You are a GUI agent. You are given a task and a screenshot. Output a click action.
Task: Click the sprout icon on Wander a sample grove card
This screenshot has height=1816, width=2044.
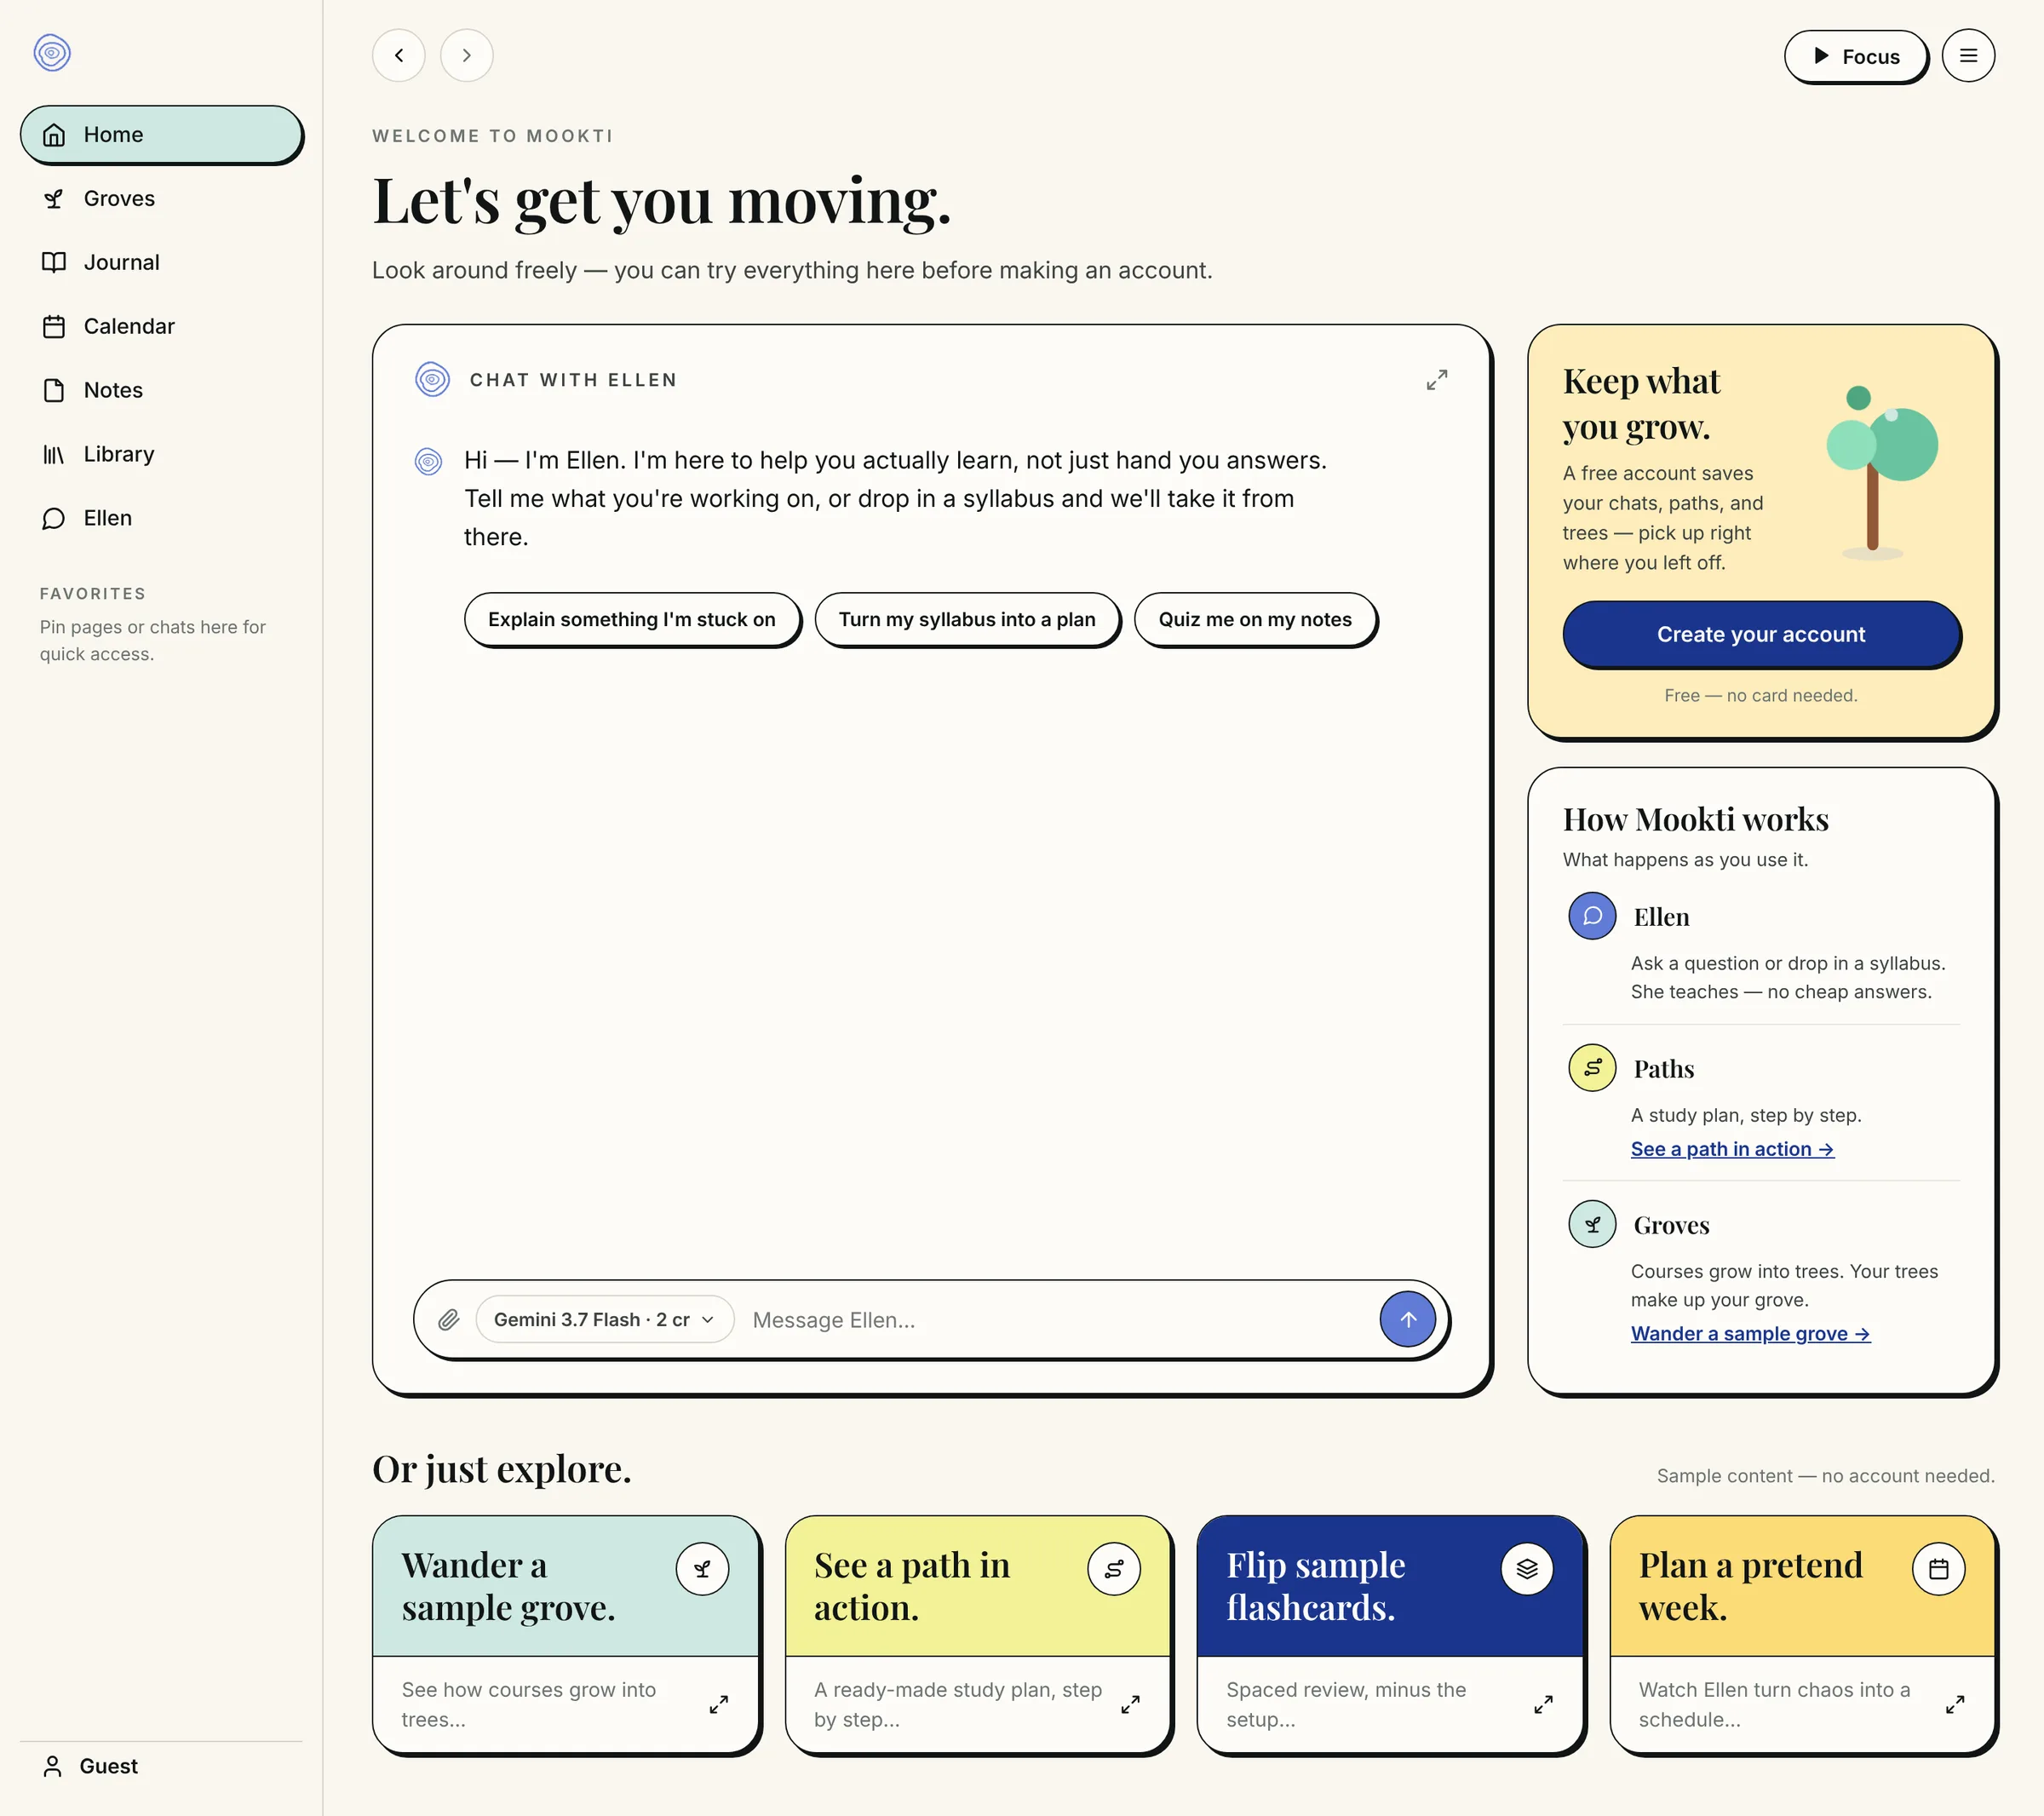point(702,1569)
